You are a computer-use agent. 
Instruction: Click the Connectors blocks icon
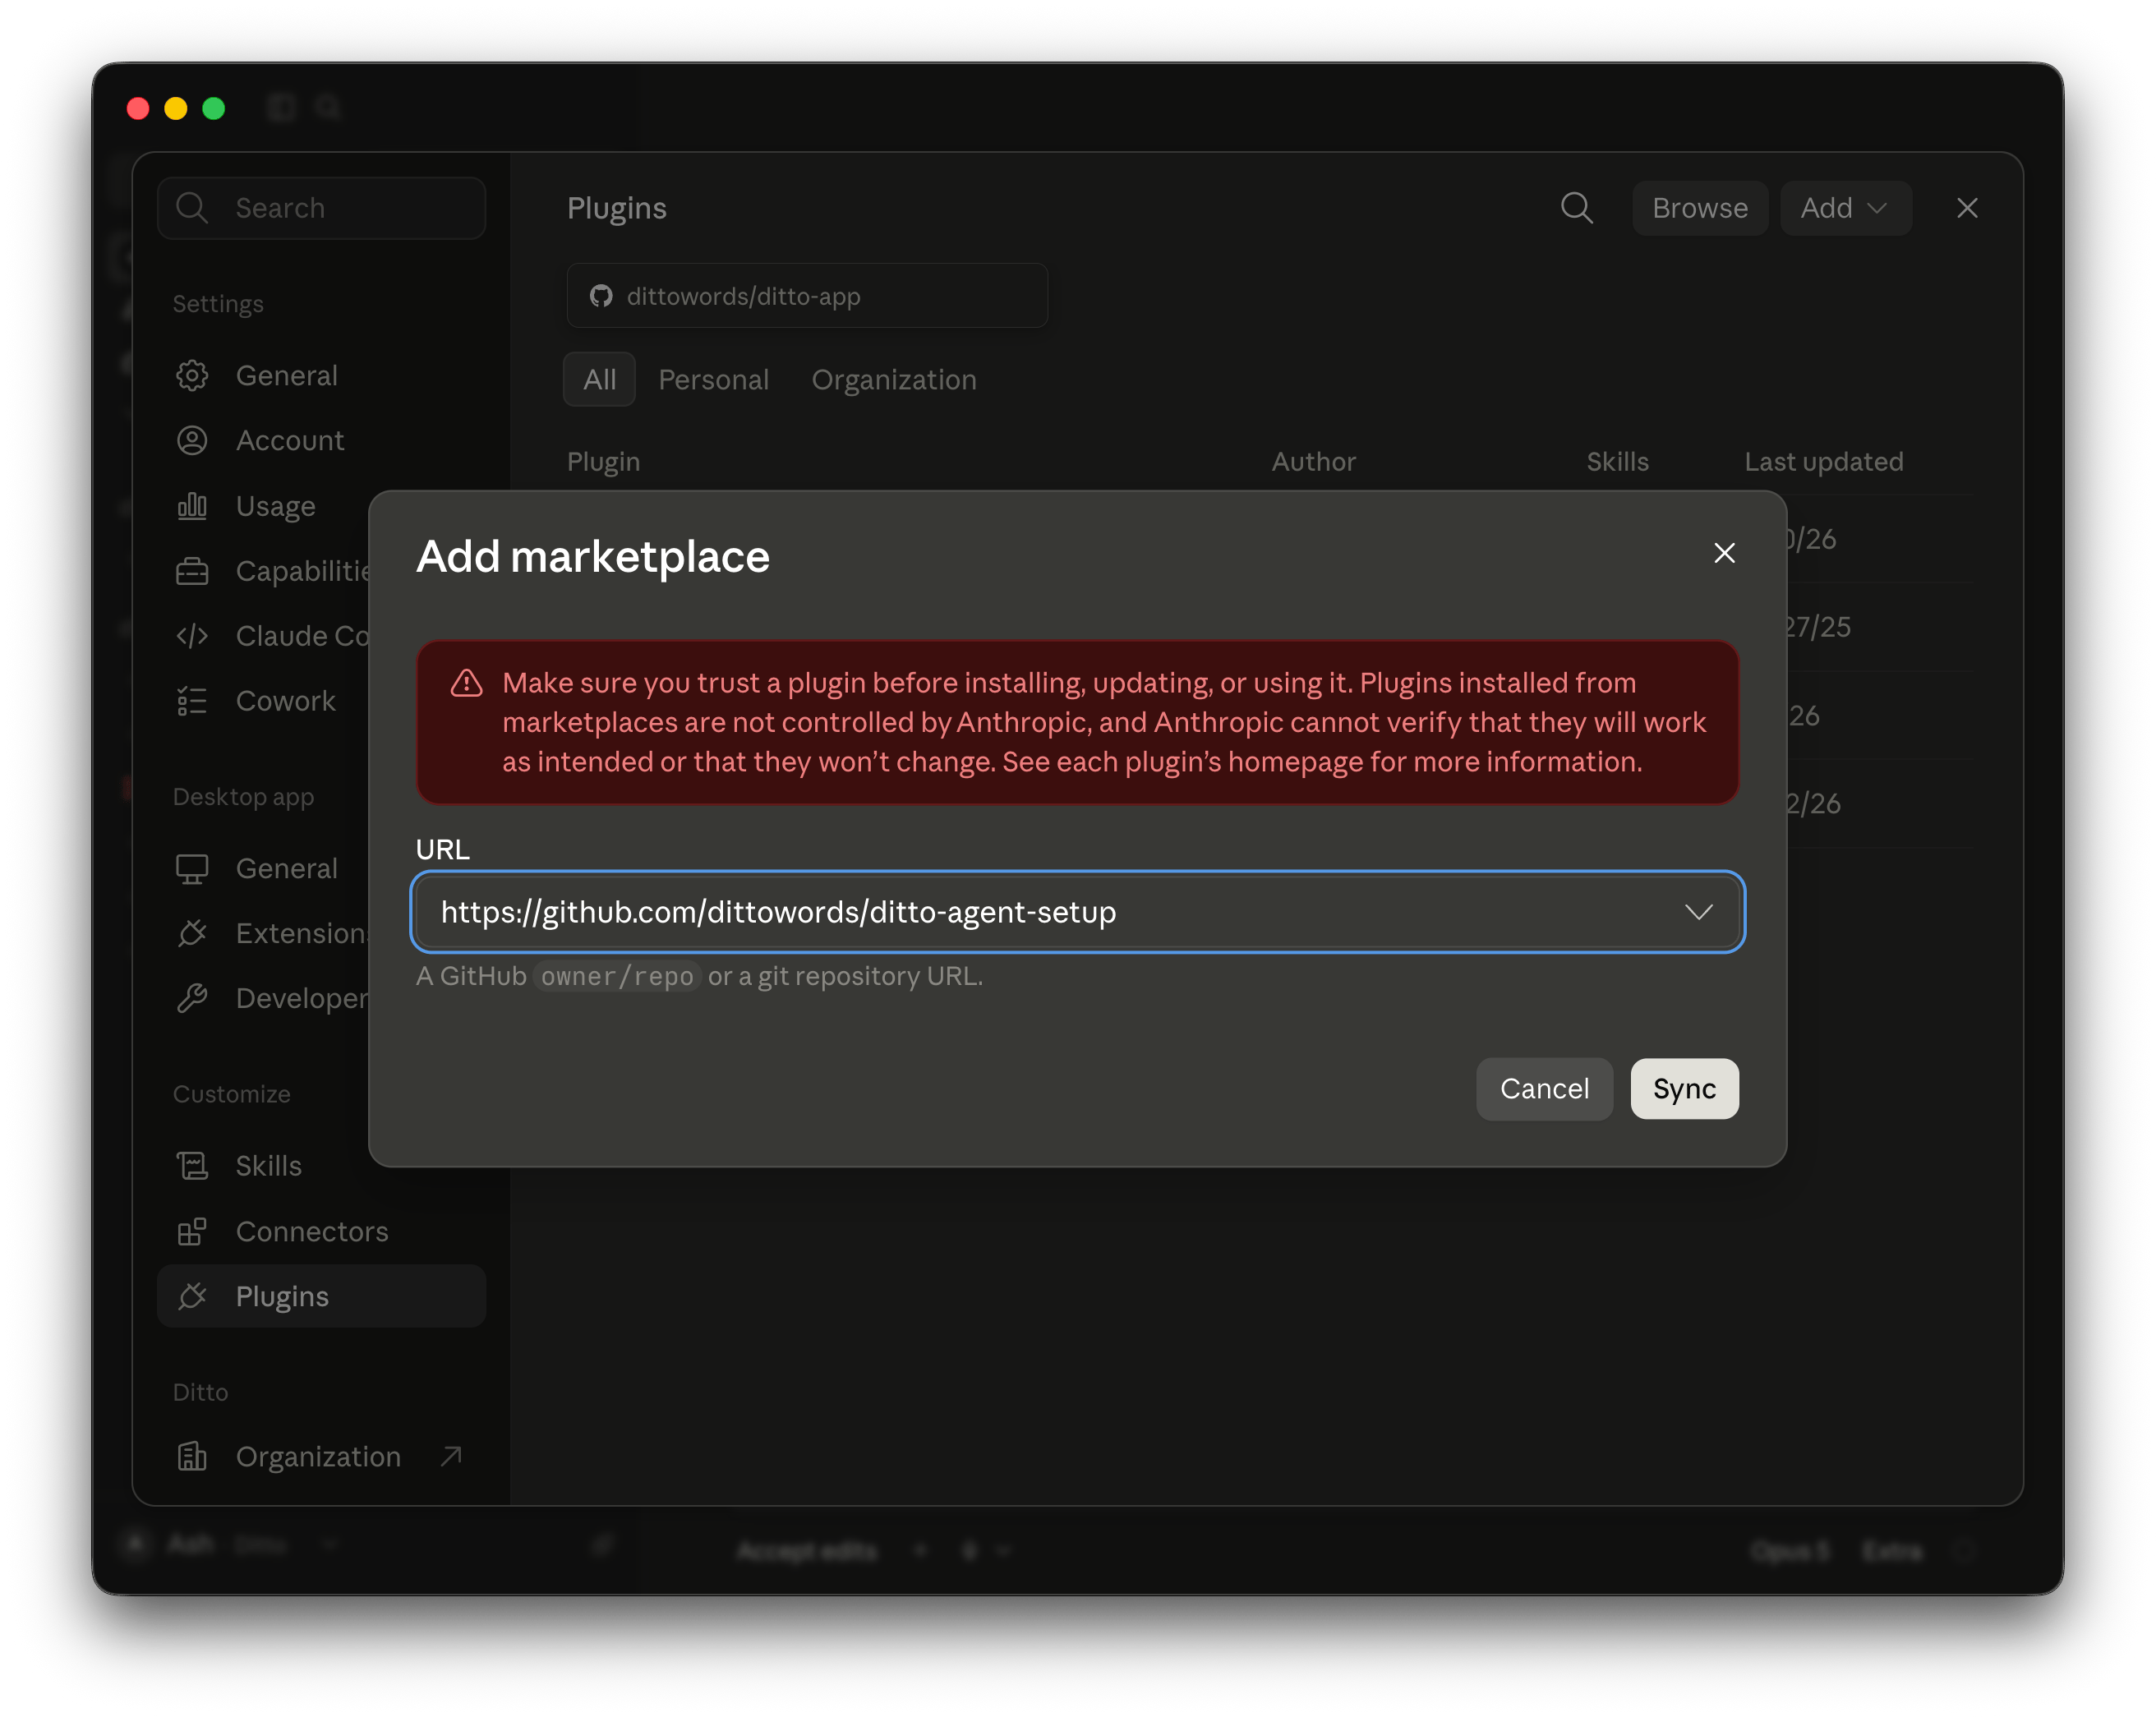(x=192, y=1231)
